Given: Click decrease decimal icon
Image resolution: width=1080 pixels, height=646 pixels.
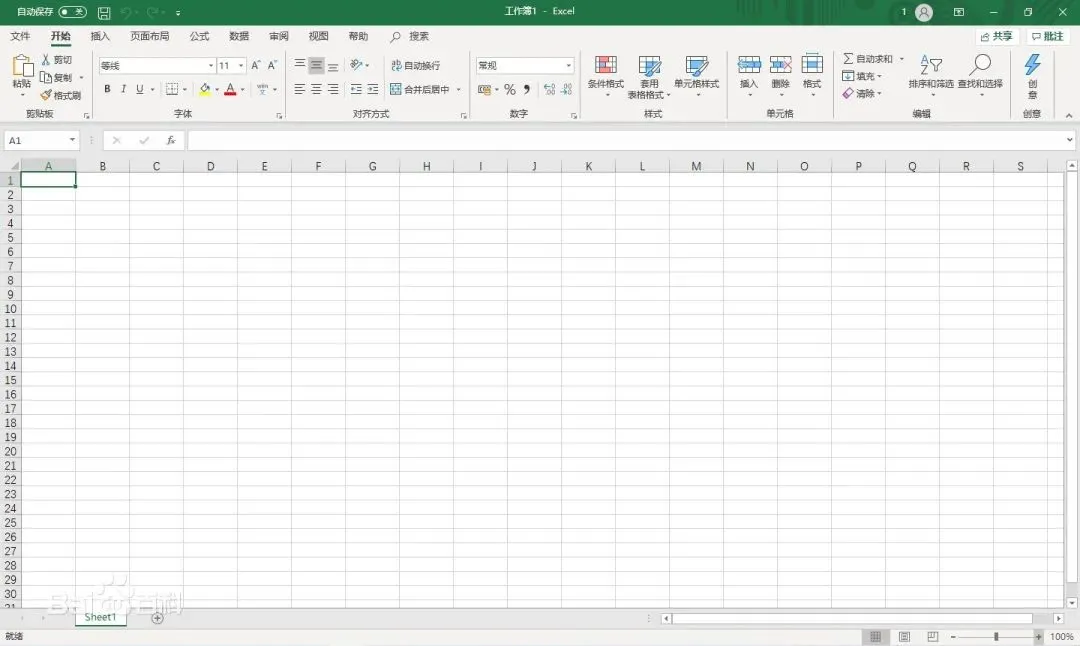Looking at the screenshot, I should pos(566,90).
